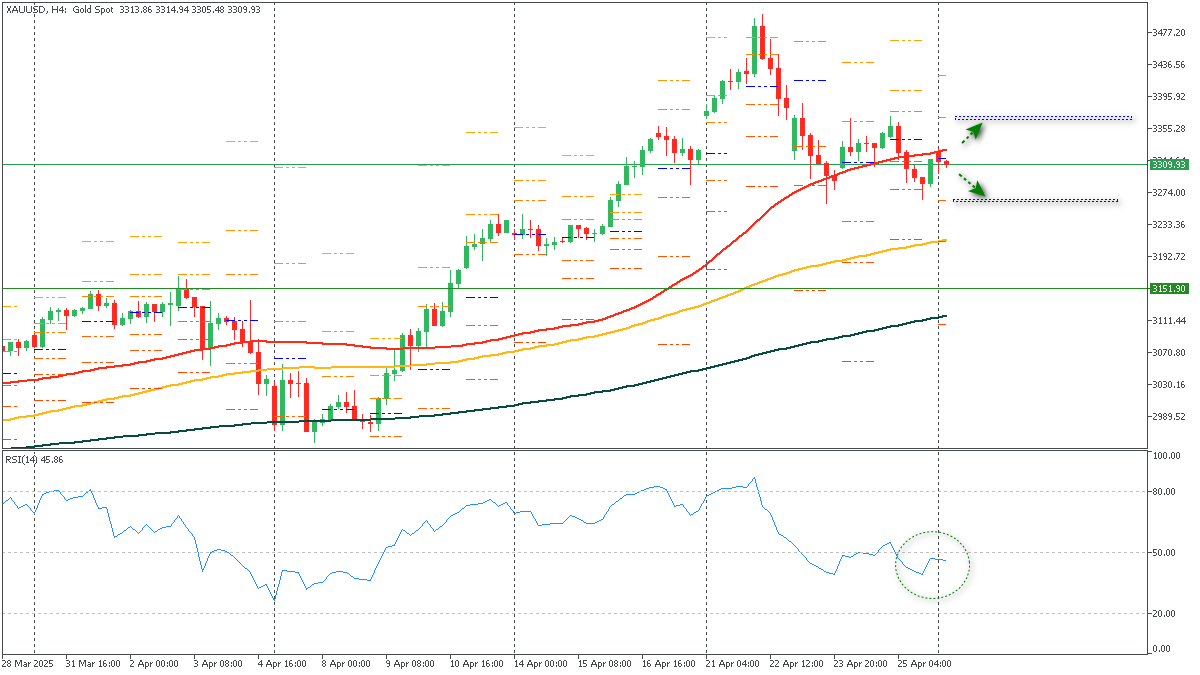Image resolution: width=1200 pixels, height=675 pixels.
Task: Click the current price tag 3309.93
Action: click(1167, 163)
